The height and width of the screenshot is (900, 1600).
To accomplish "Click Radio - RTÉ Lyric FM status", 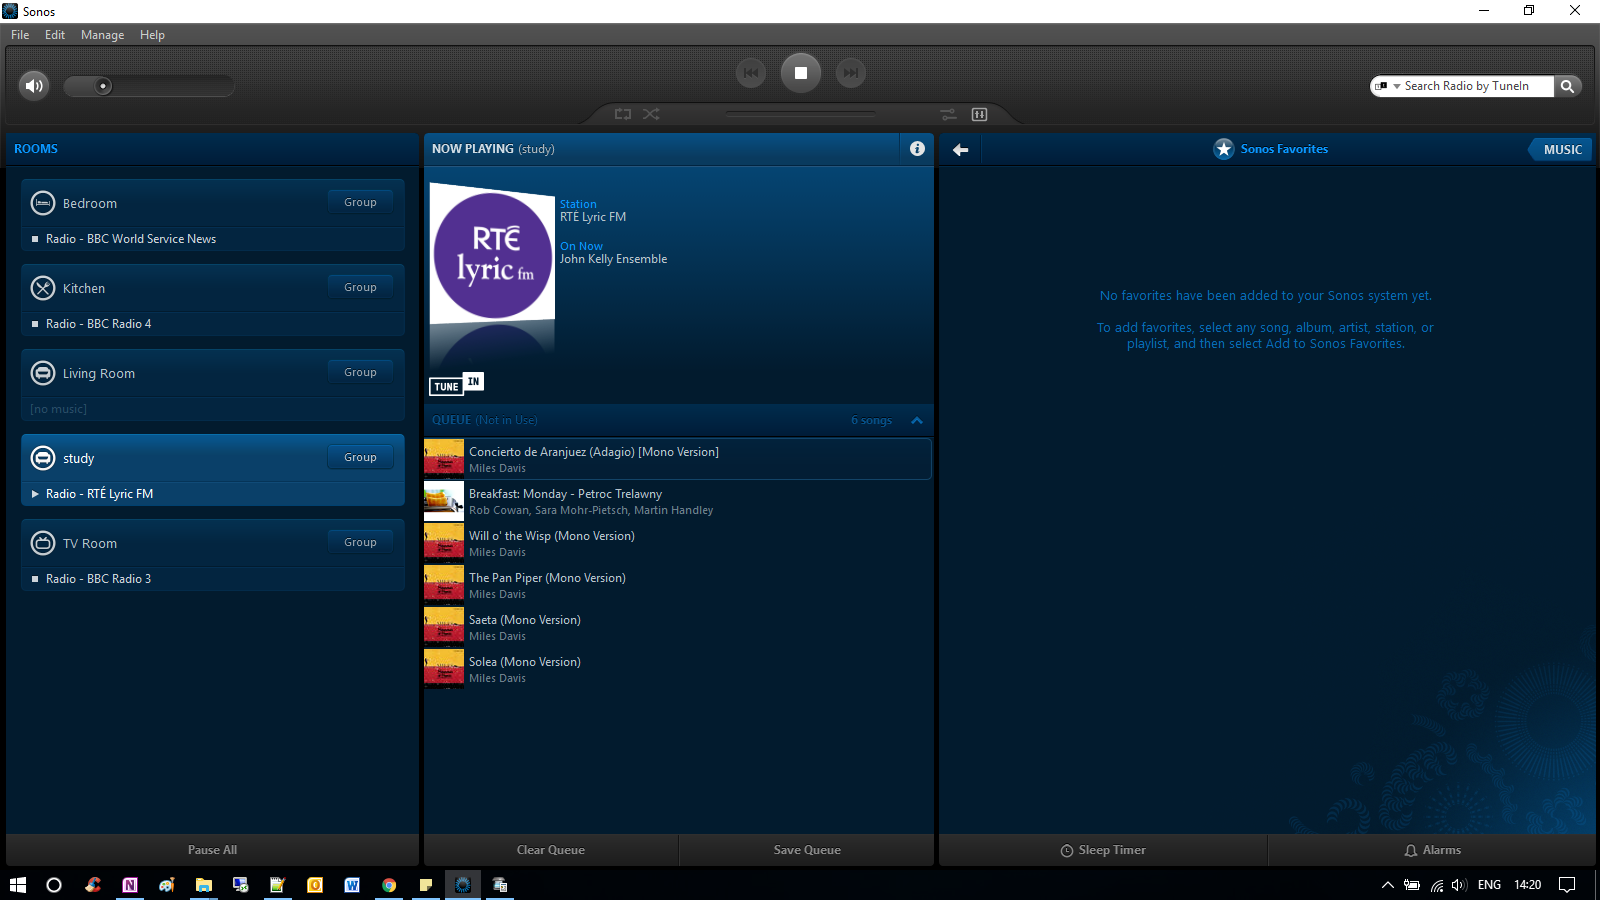I will [100, 494].
